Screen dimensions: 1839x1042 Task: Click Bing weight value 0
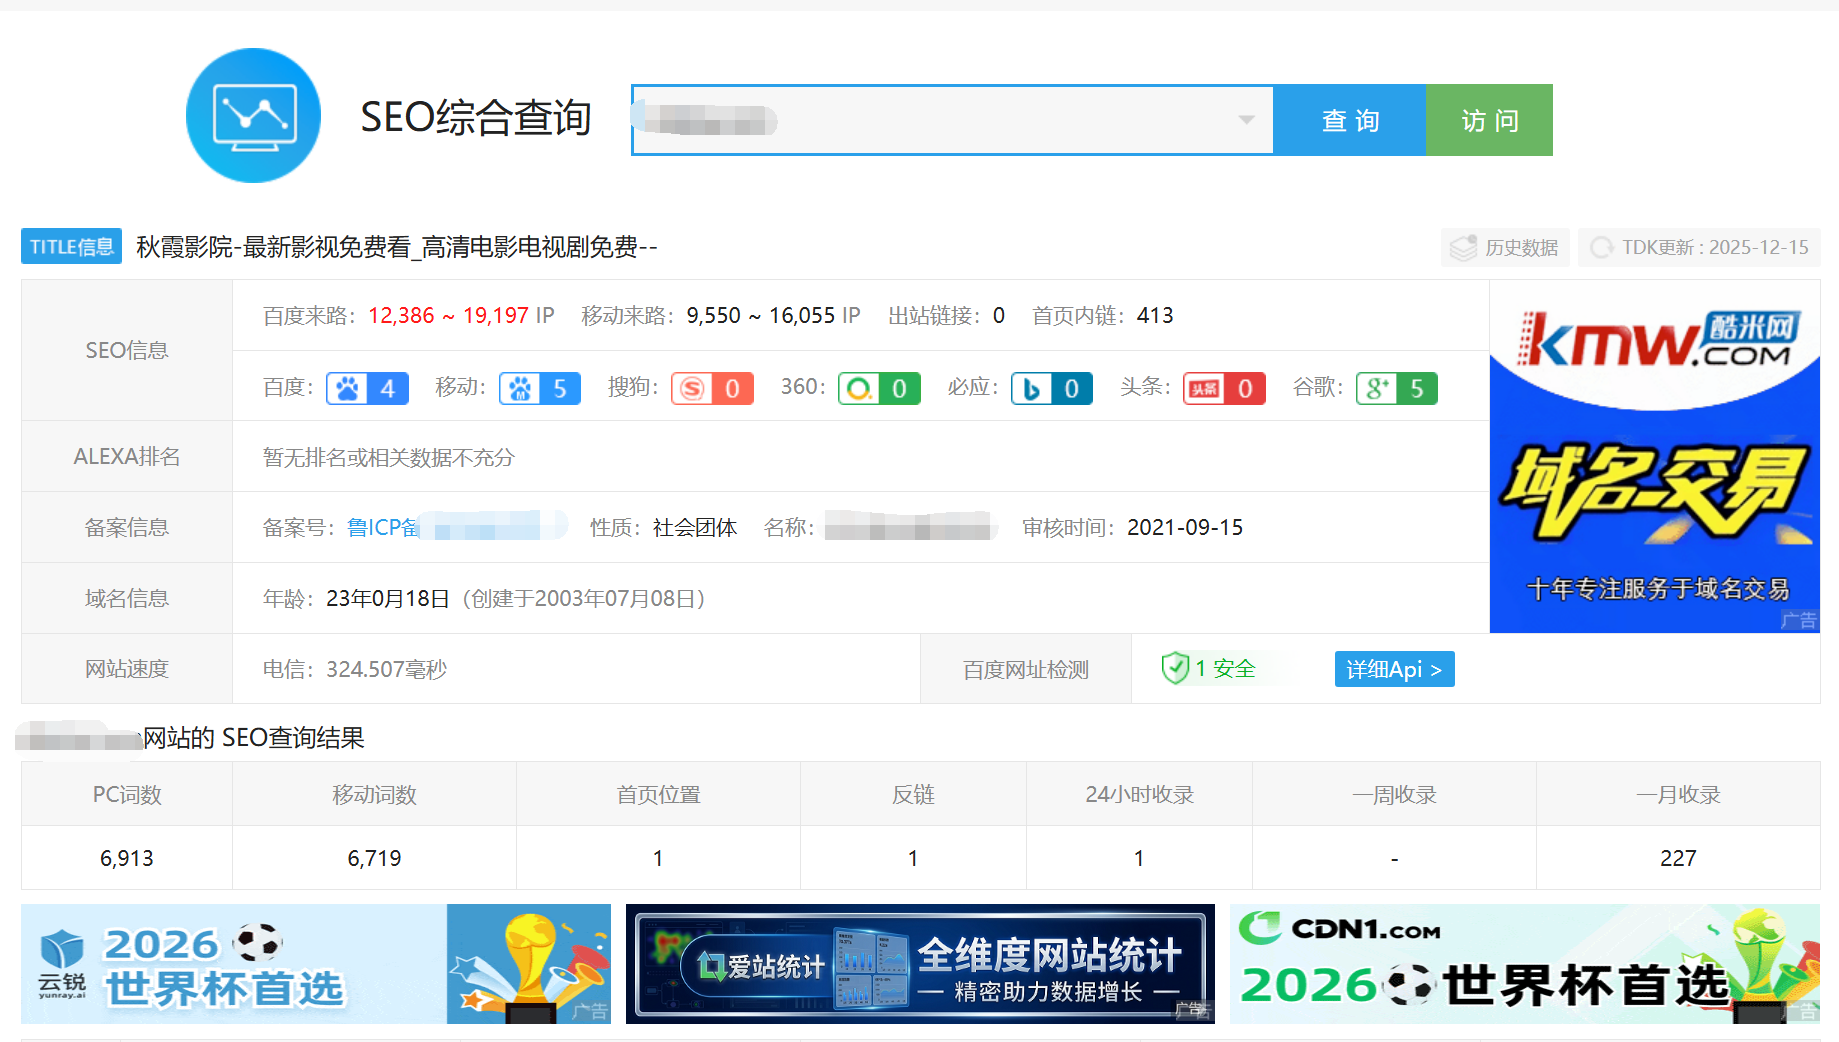[1071, 388]
